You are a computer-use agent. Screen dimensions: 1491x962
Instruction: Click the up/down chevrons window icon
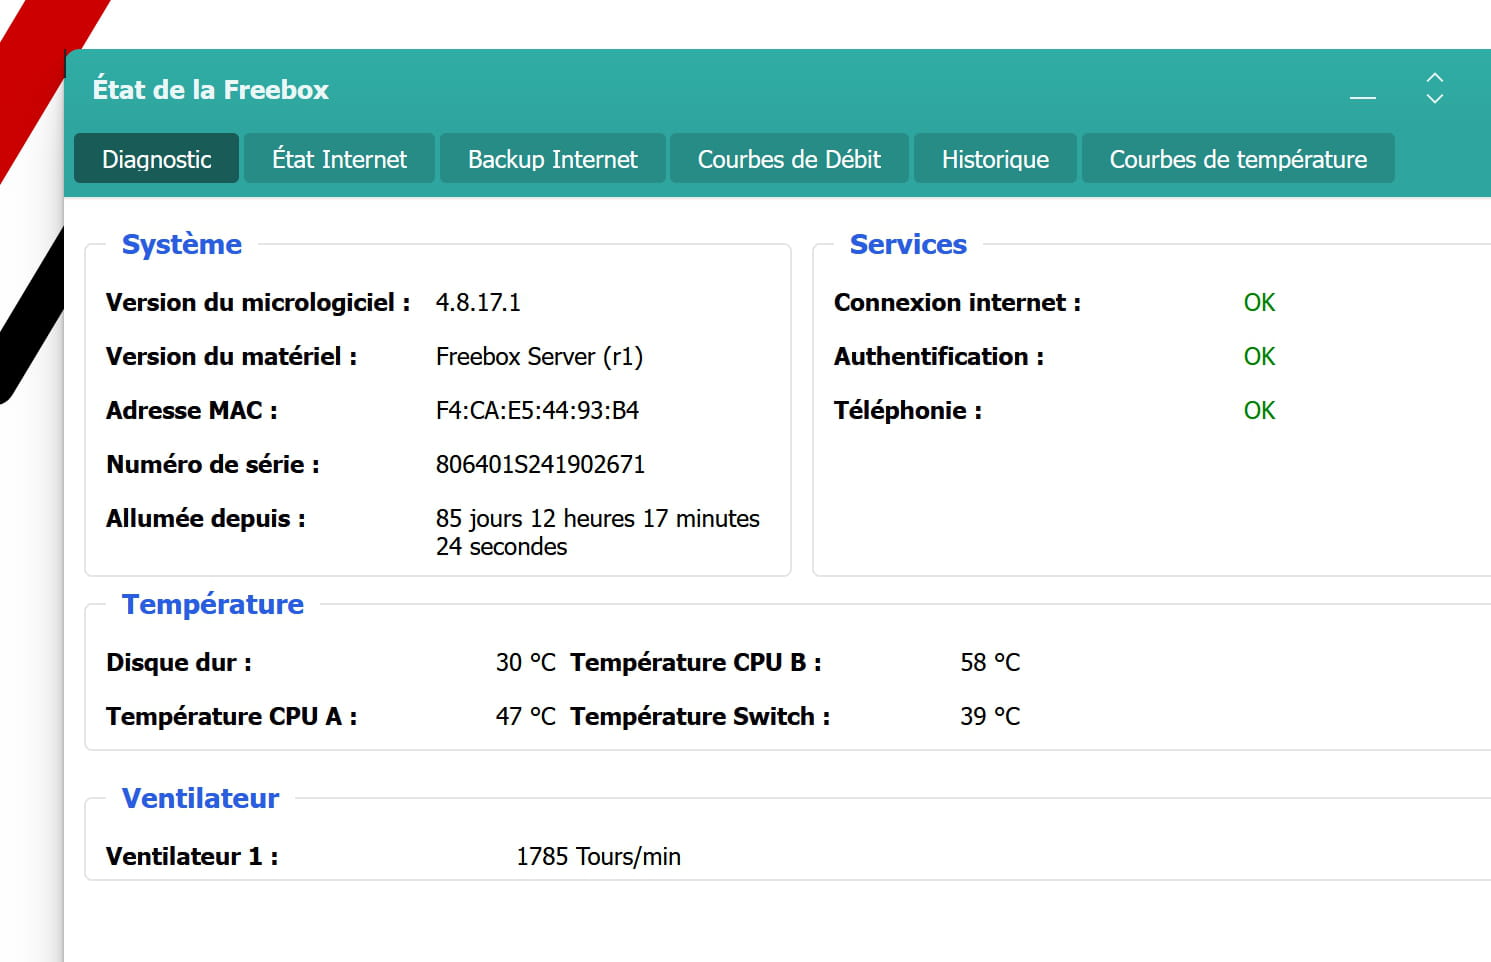[1435, 88]
